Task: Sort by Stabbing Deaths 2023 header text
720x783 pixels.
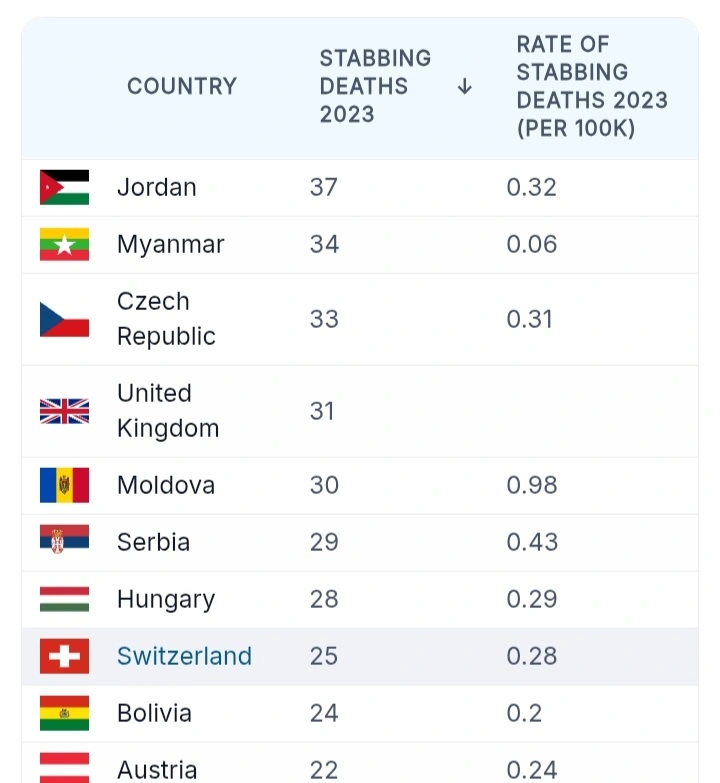Action: [x=375, y=86]
